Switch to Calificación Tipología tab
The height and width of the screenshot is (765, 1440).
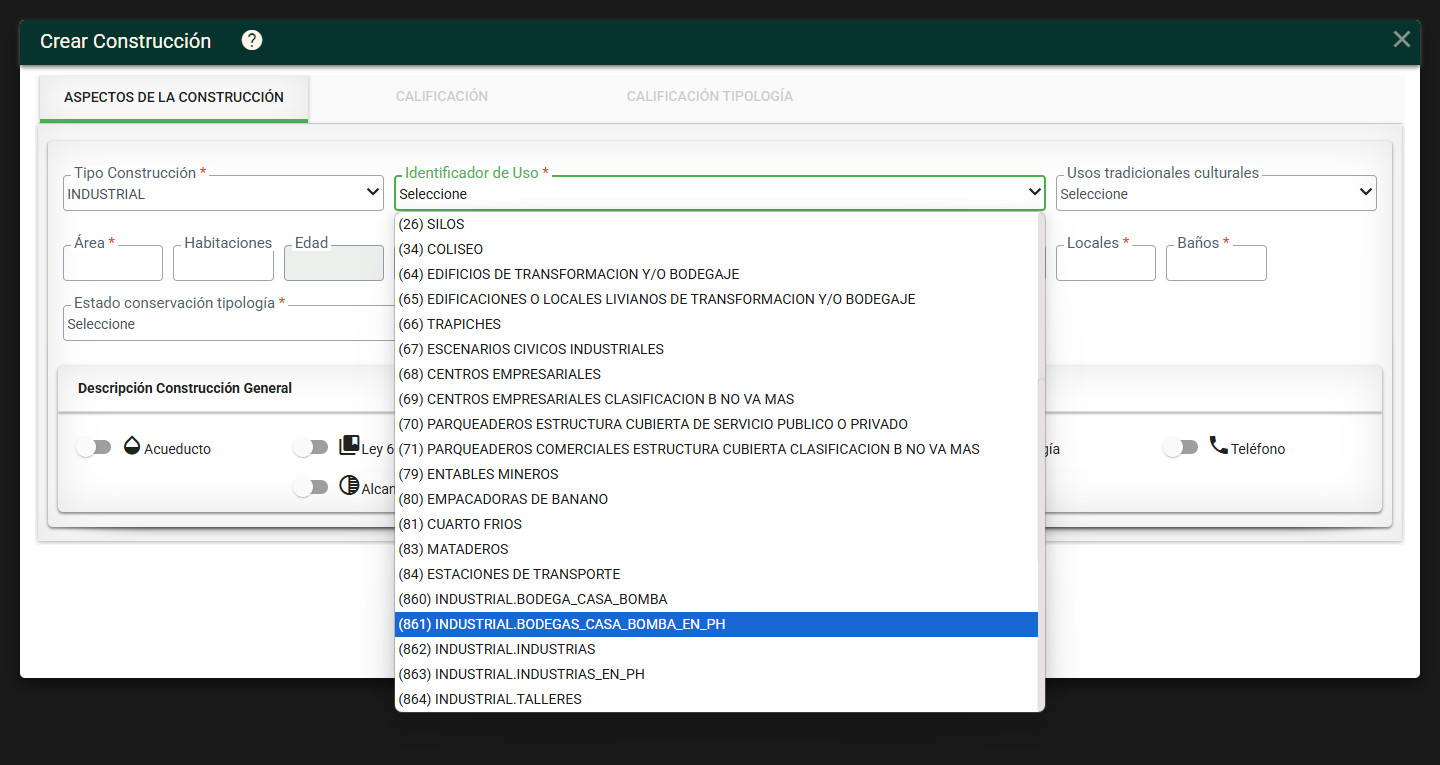(710, 97)
